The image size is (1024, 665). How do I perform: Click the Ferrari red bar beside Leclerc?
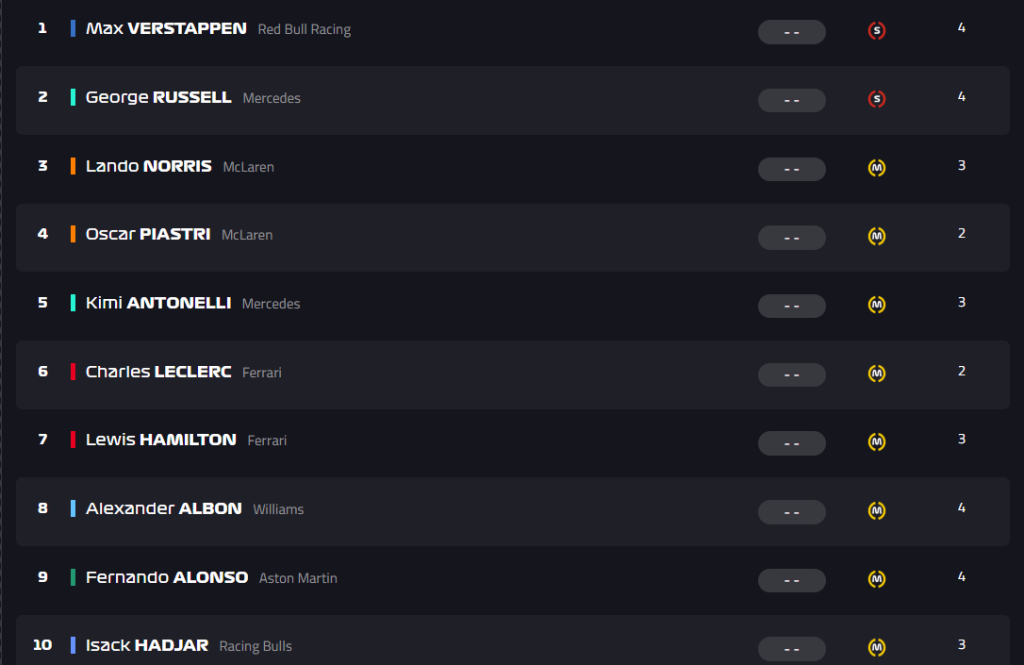(x=73, y=372)
